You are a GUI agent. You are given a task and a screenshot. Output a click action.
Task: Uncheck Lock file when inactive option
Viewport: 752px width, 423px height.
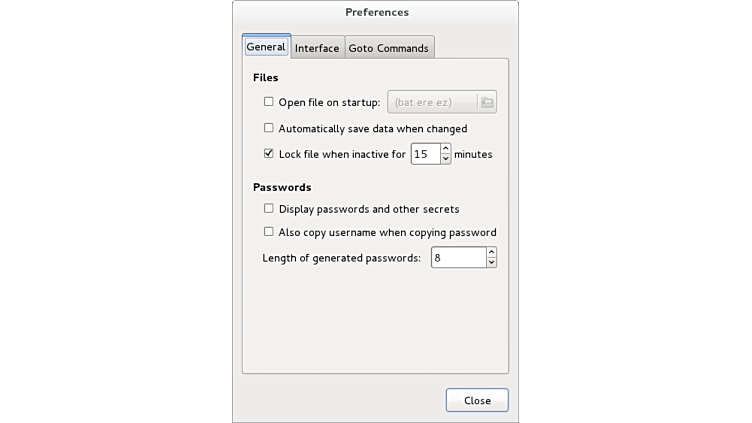pyautogui.click(x=269, y=154)
